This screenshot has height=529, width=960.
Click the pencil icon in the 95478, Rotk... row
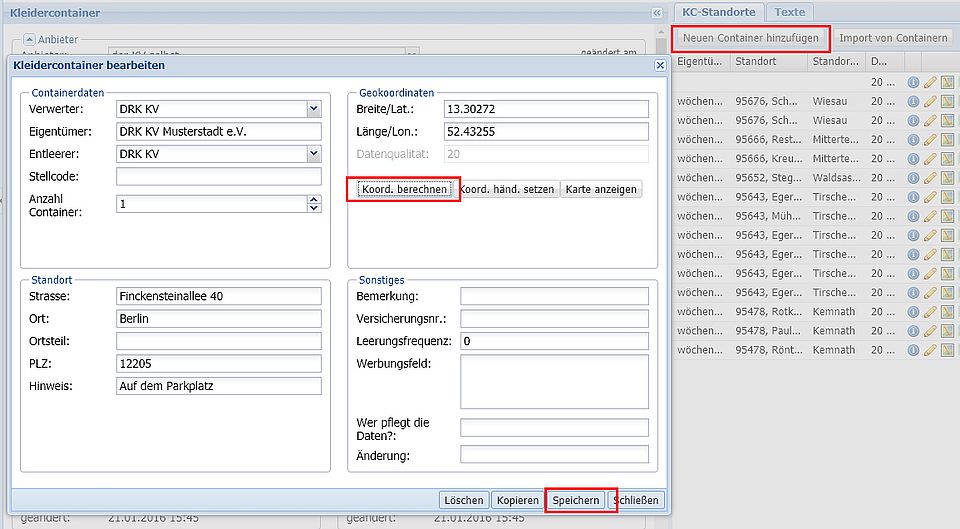pos(930,312)
